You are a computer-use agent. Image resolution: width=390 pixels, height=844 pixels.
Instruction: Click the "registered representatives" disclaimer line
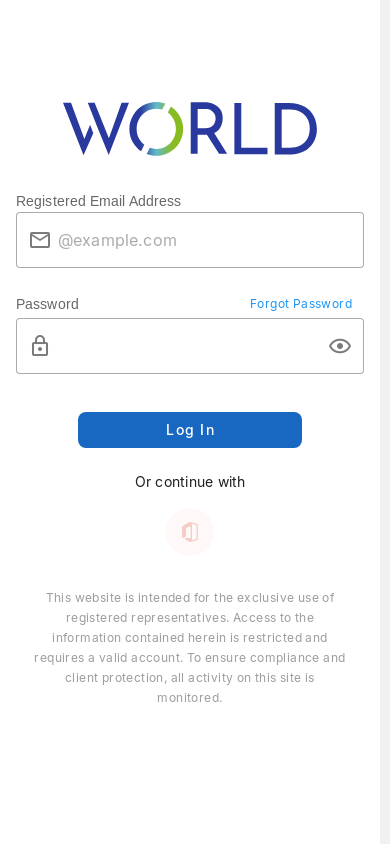click(190, 617)
